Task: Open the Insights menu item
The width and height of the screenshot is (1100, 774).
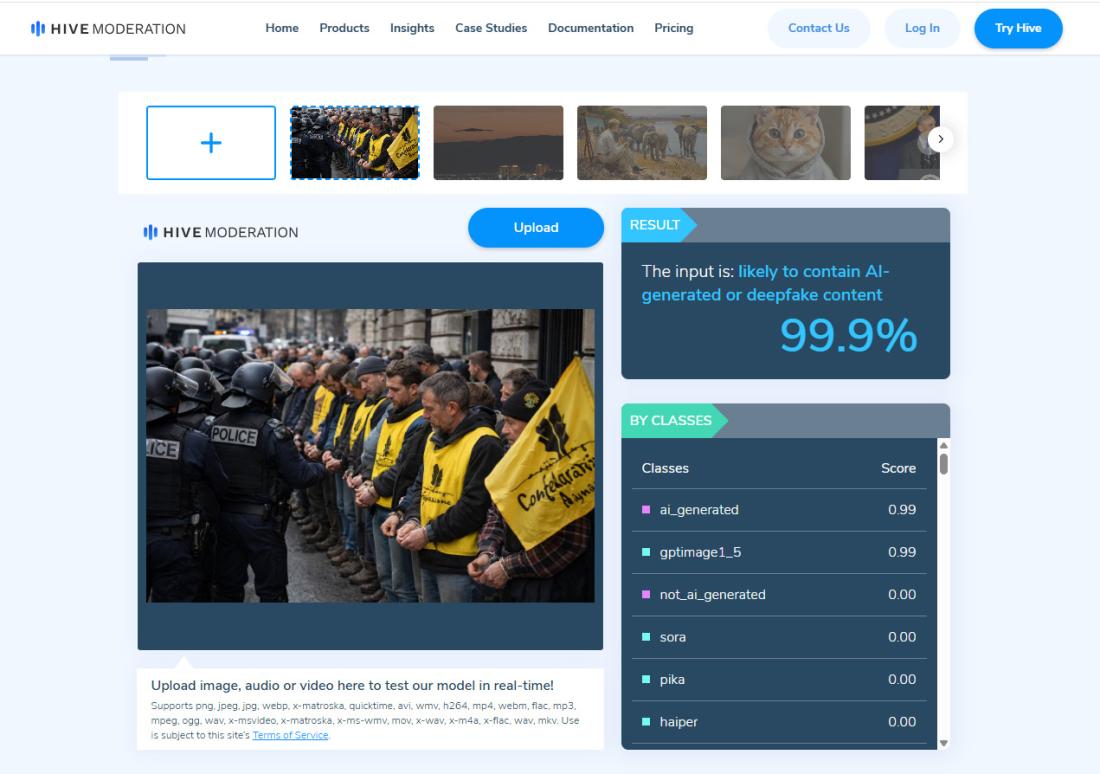Action: [412, 28]
